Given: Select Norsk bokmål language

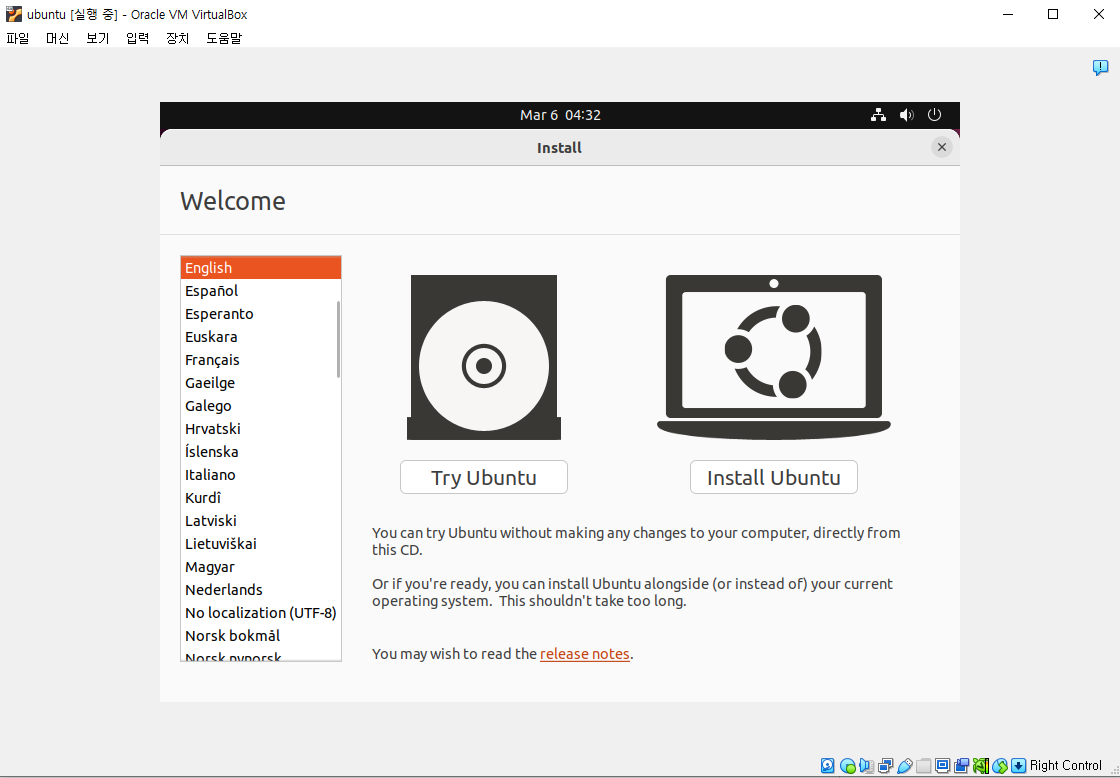Looking at the screenshot, I should pyautogui.click(x=261, y=635).
